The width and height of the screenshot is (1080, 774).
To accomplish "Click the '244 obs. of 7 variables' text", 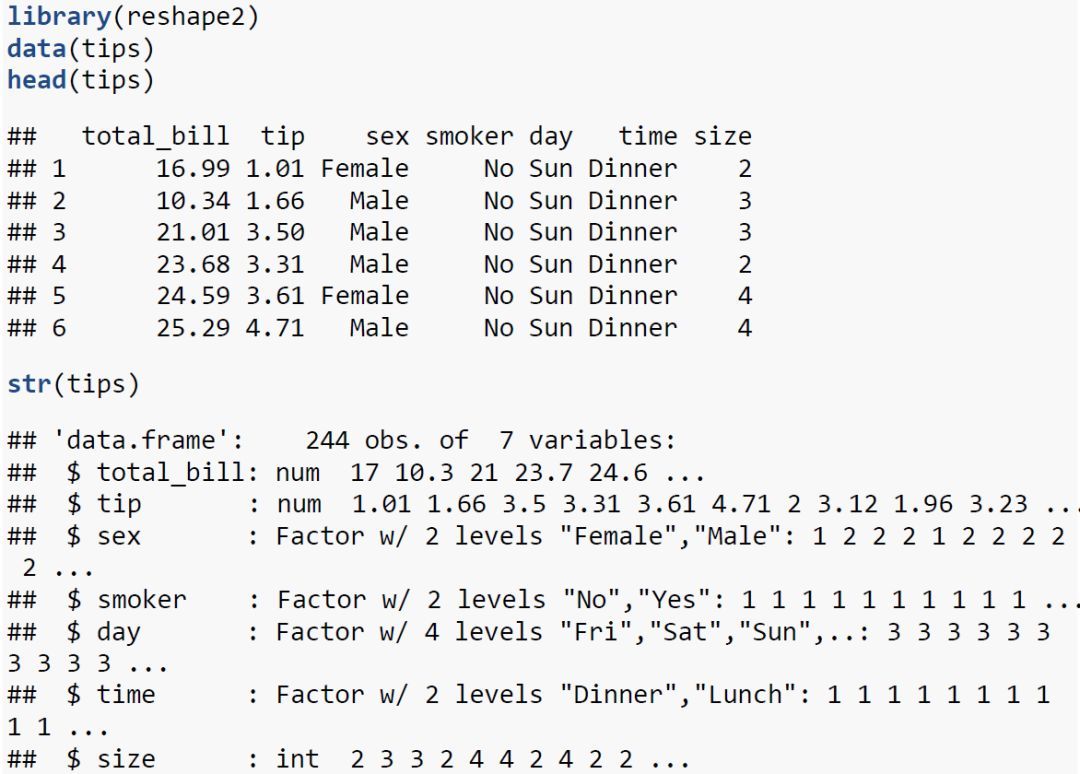I will 490,440.
